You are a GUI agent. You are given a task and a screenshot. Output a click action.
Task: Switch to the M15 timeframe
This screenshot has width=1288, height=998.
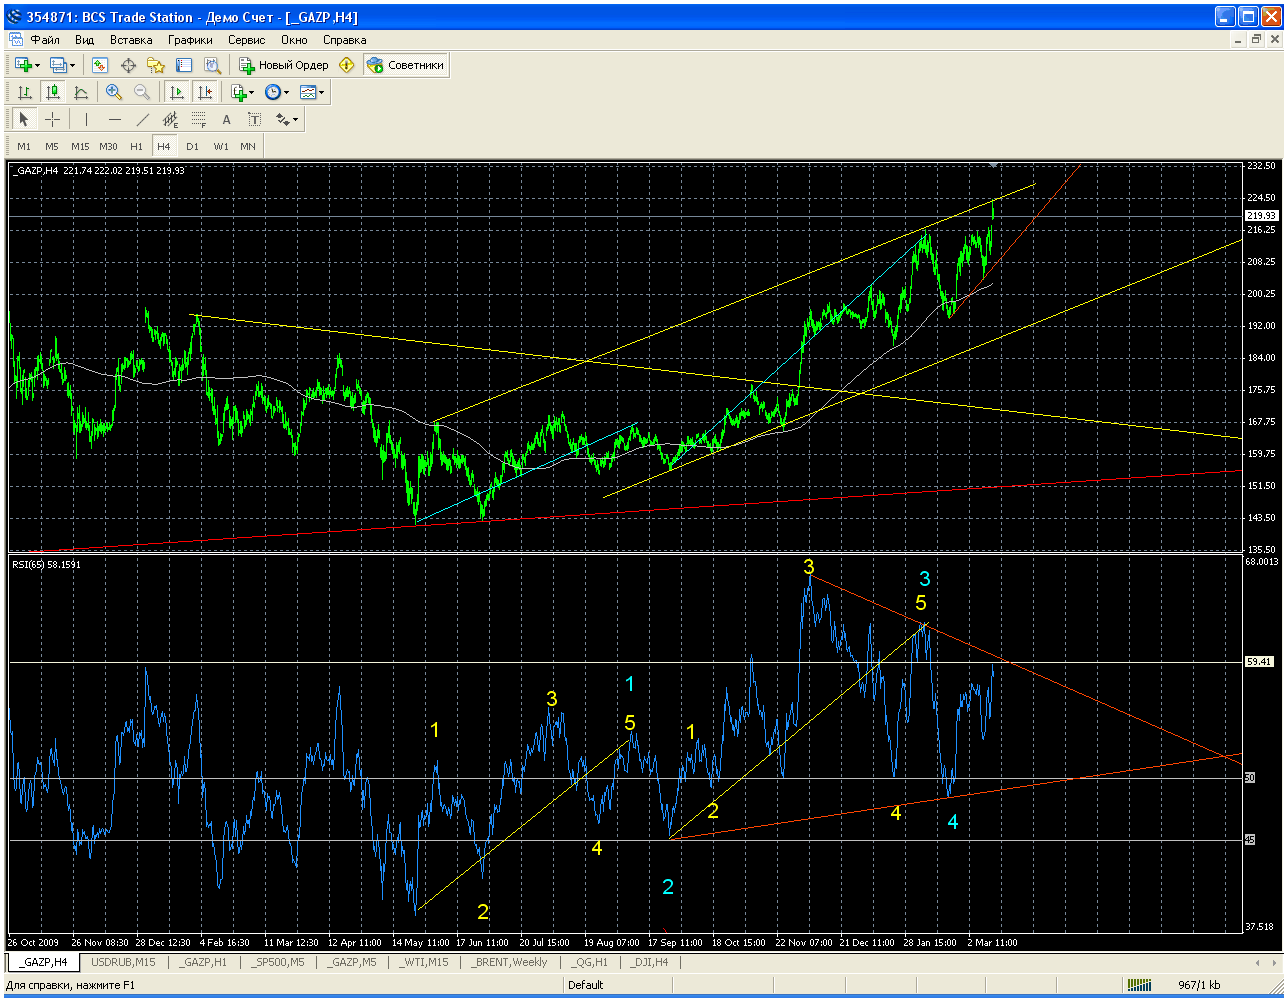[x=80, y=146]
